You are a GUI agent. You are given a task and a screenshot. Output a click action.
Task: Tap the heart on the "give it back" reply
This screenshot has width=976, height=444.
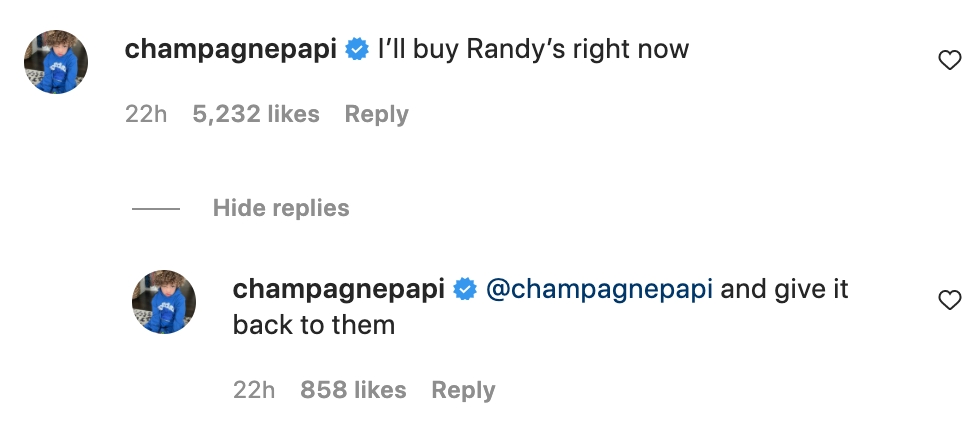click(x=949, y=300)
